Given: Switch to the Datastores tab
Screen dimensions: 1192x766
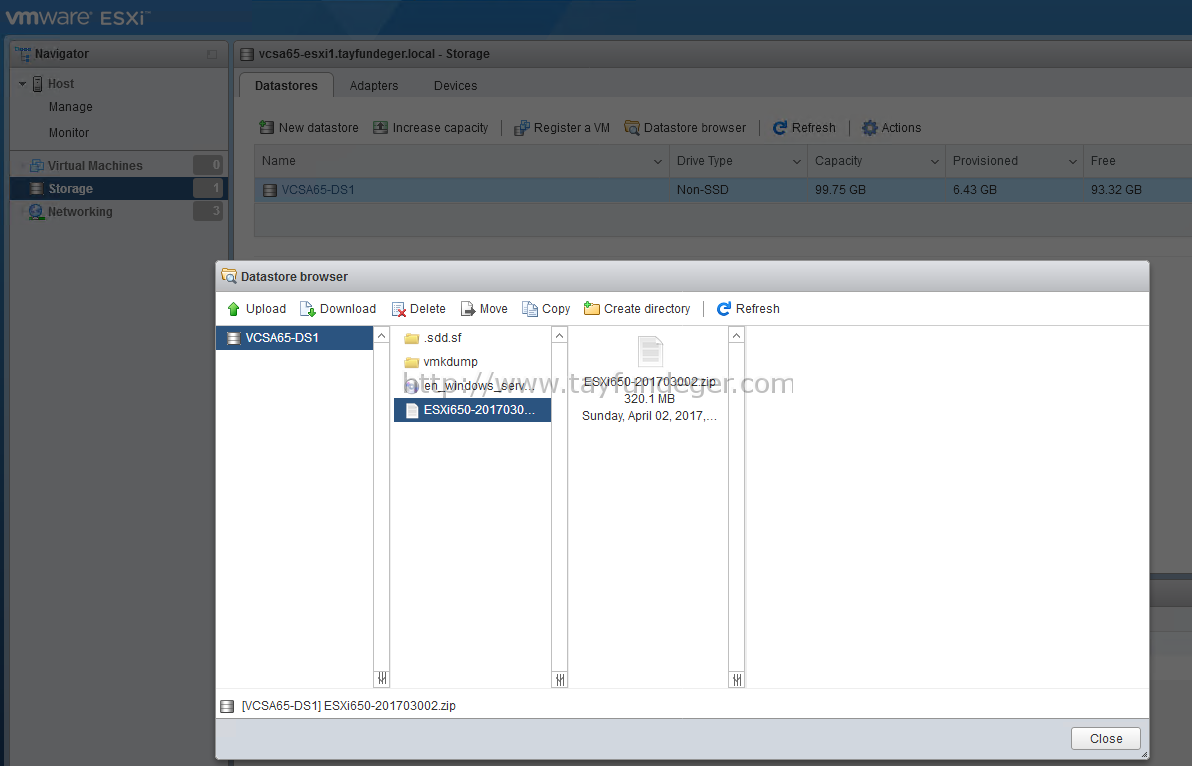Looking at the screenshot, I should coord(287,86).
